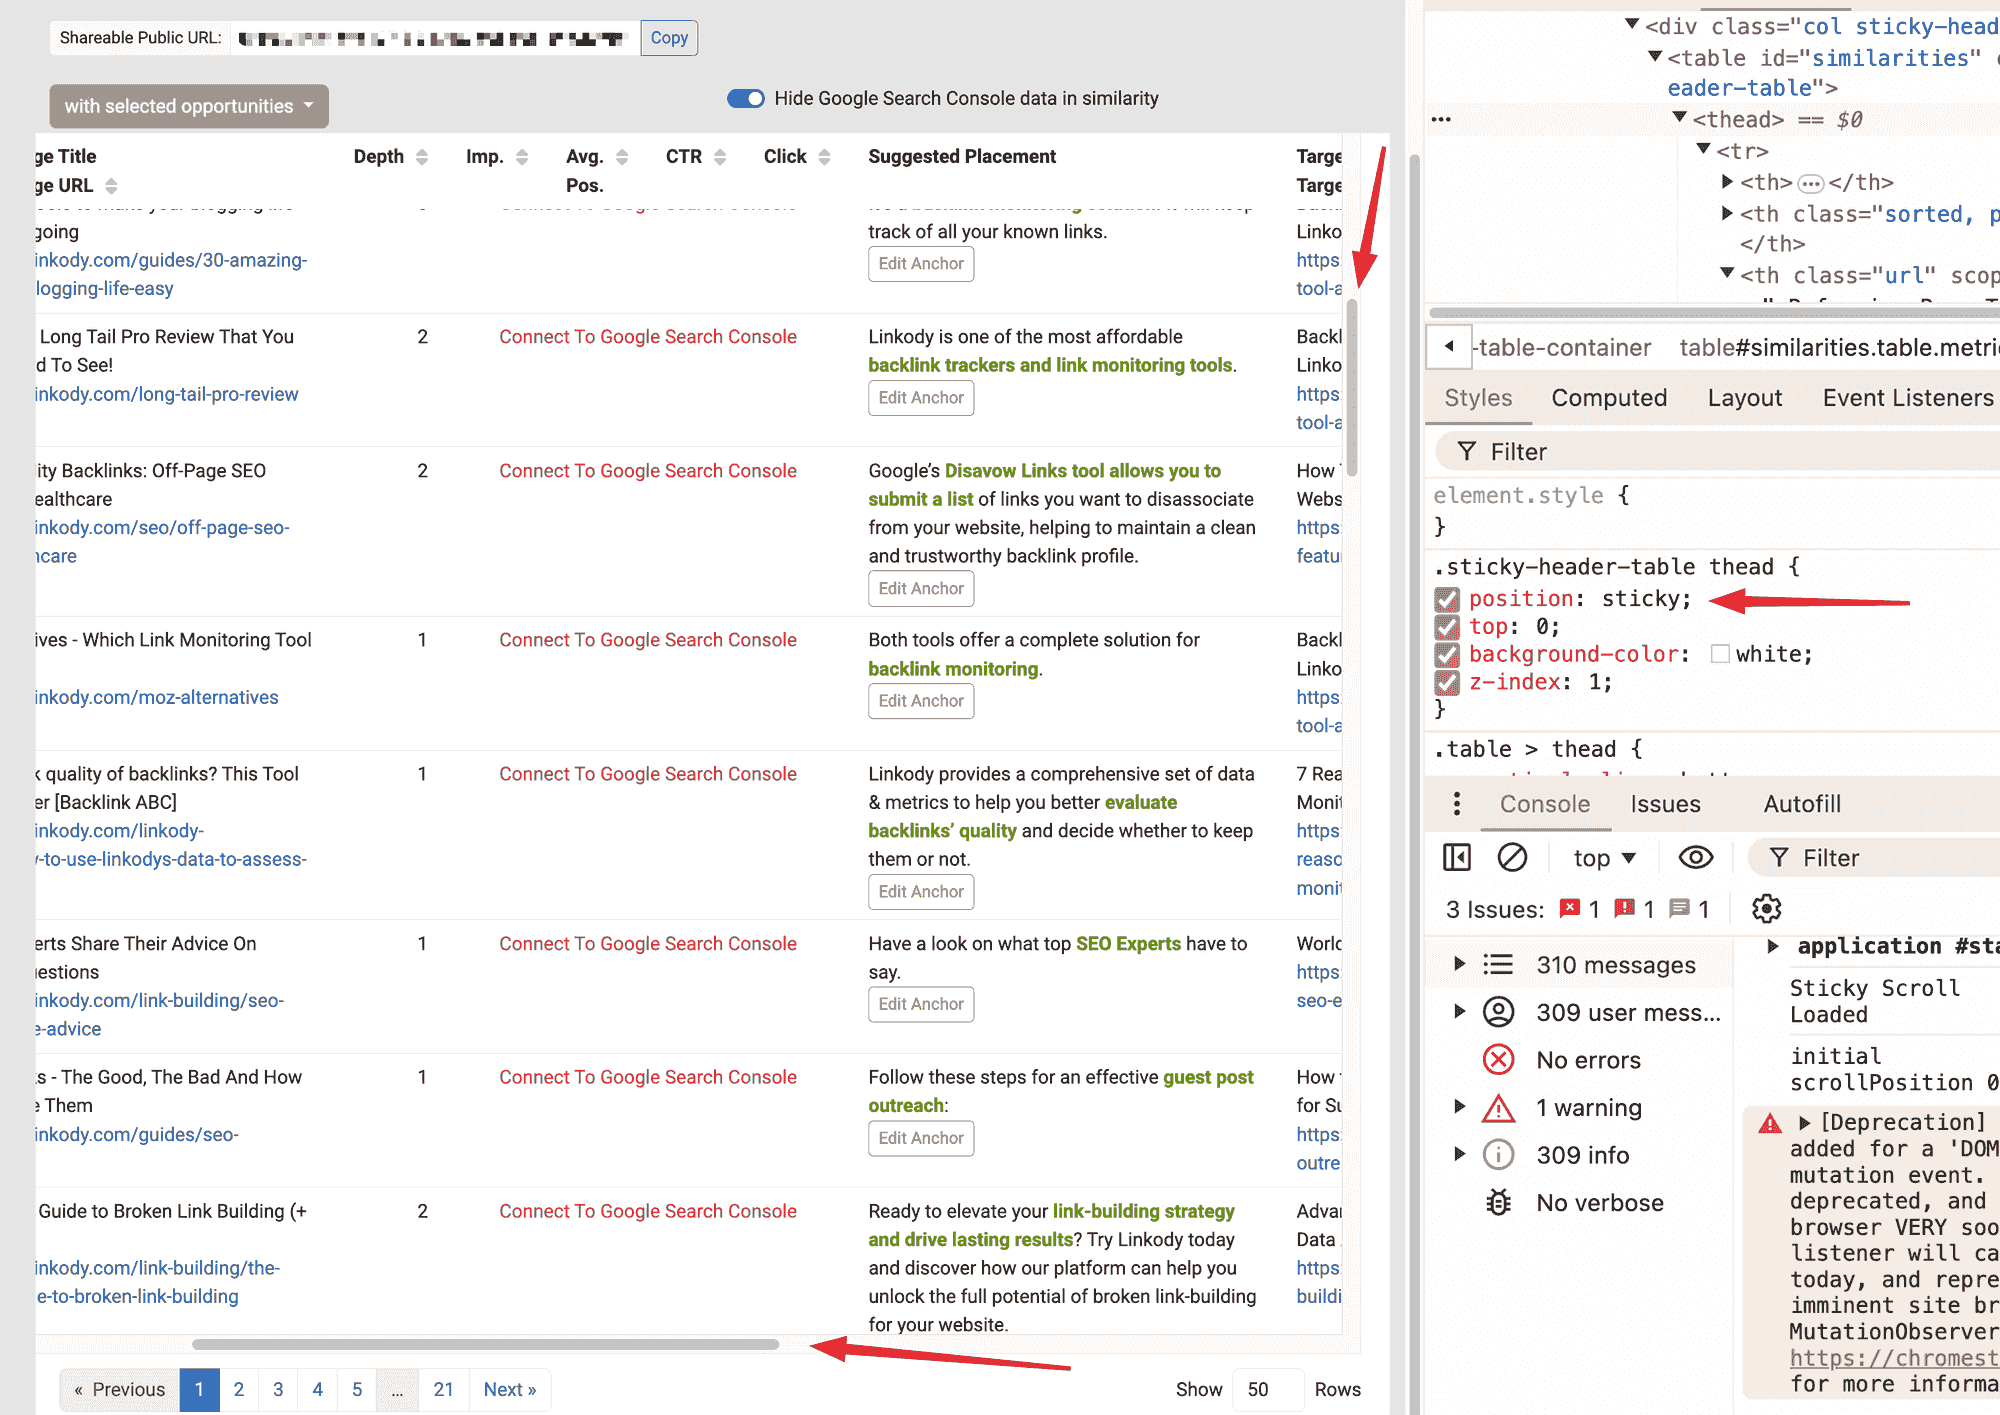
Task: Uncheck the position: sticky property
Action: pos(1447,599)
